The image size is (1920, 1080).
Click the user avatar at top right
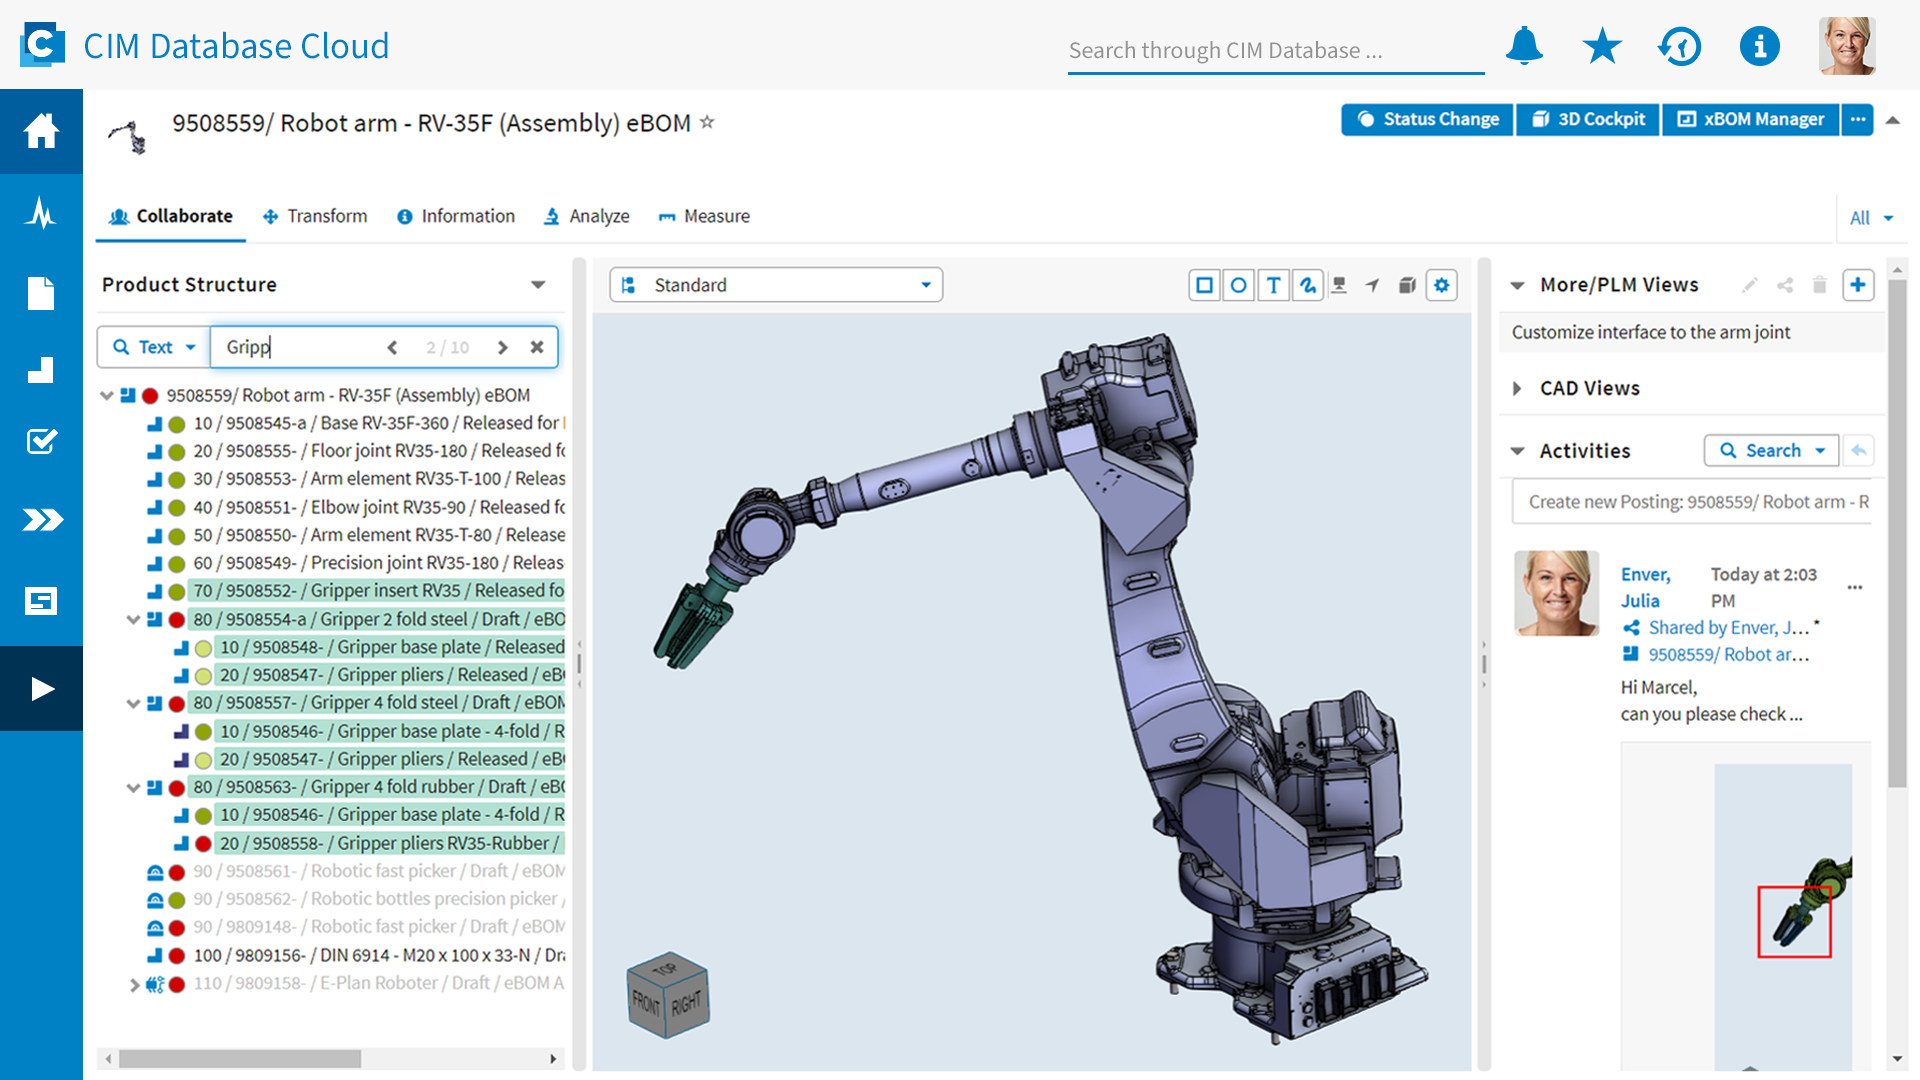click(1846, 46)
